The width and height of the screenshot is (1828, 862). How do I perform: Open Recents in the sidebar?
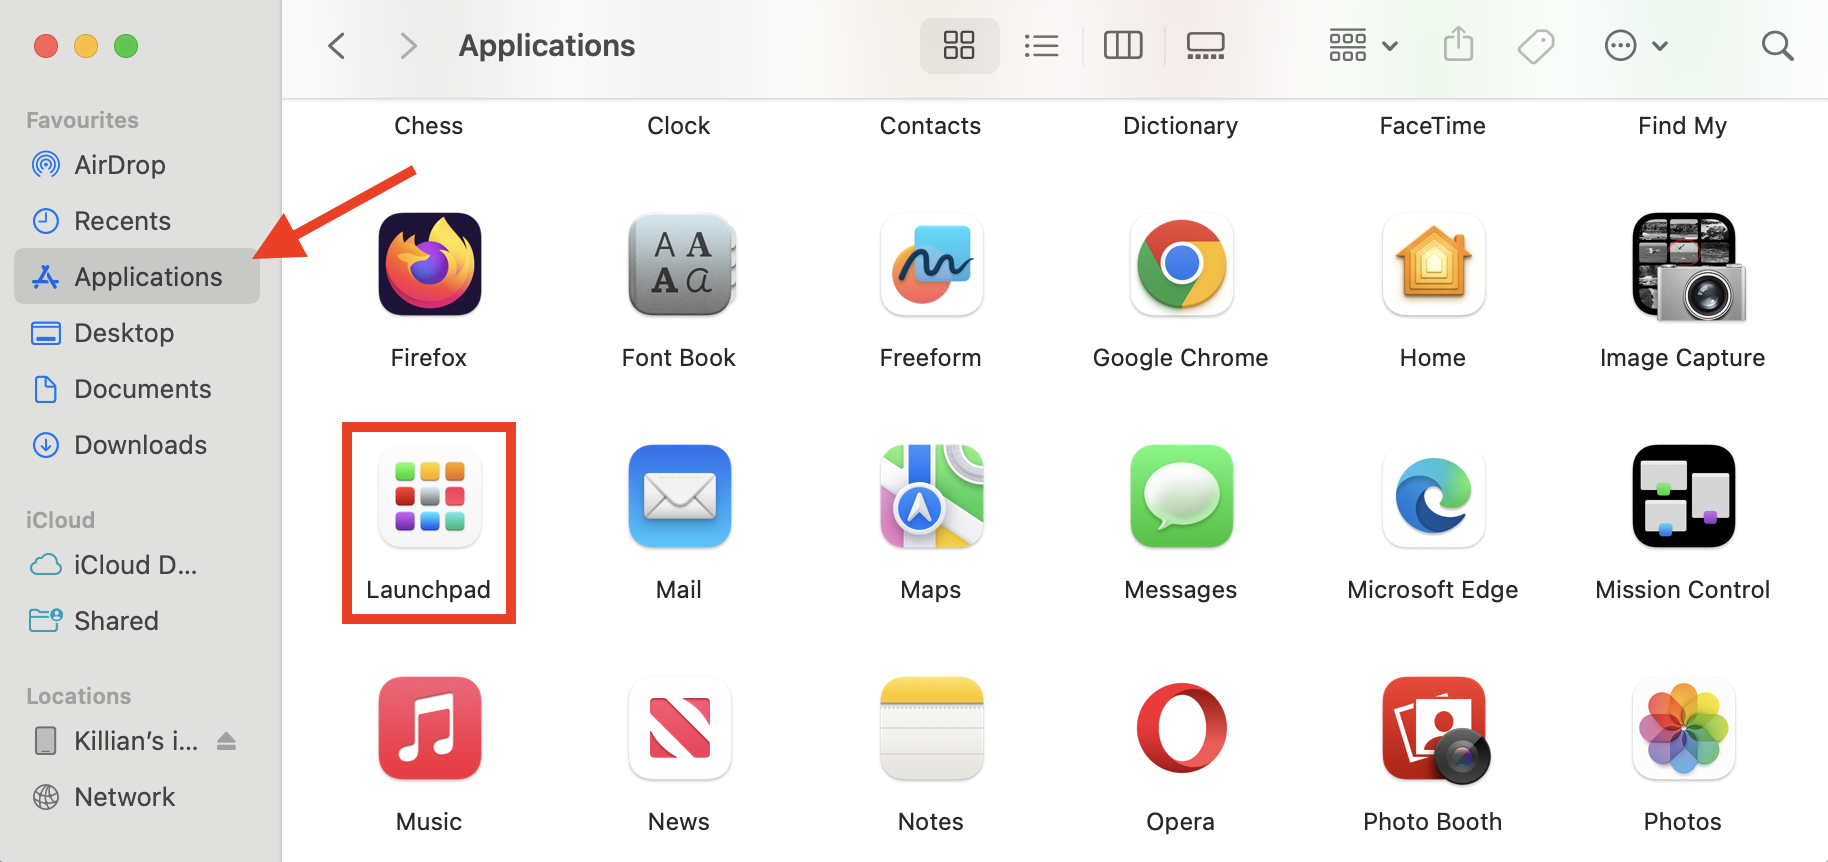(137, 220)
